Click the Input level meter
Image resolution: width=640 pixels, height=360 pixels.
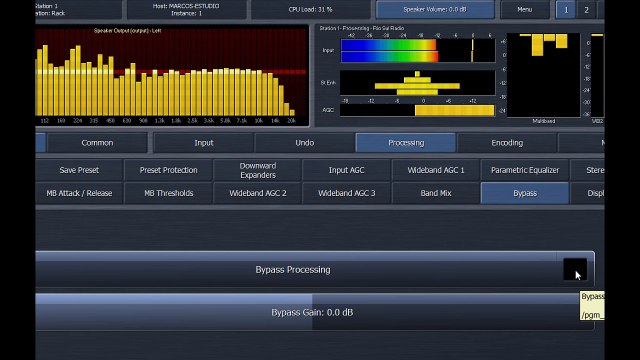(418, 50)
